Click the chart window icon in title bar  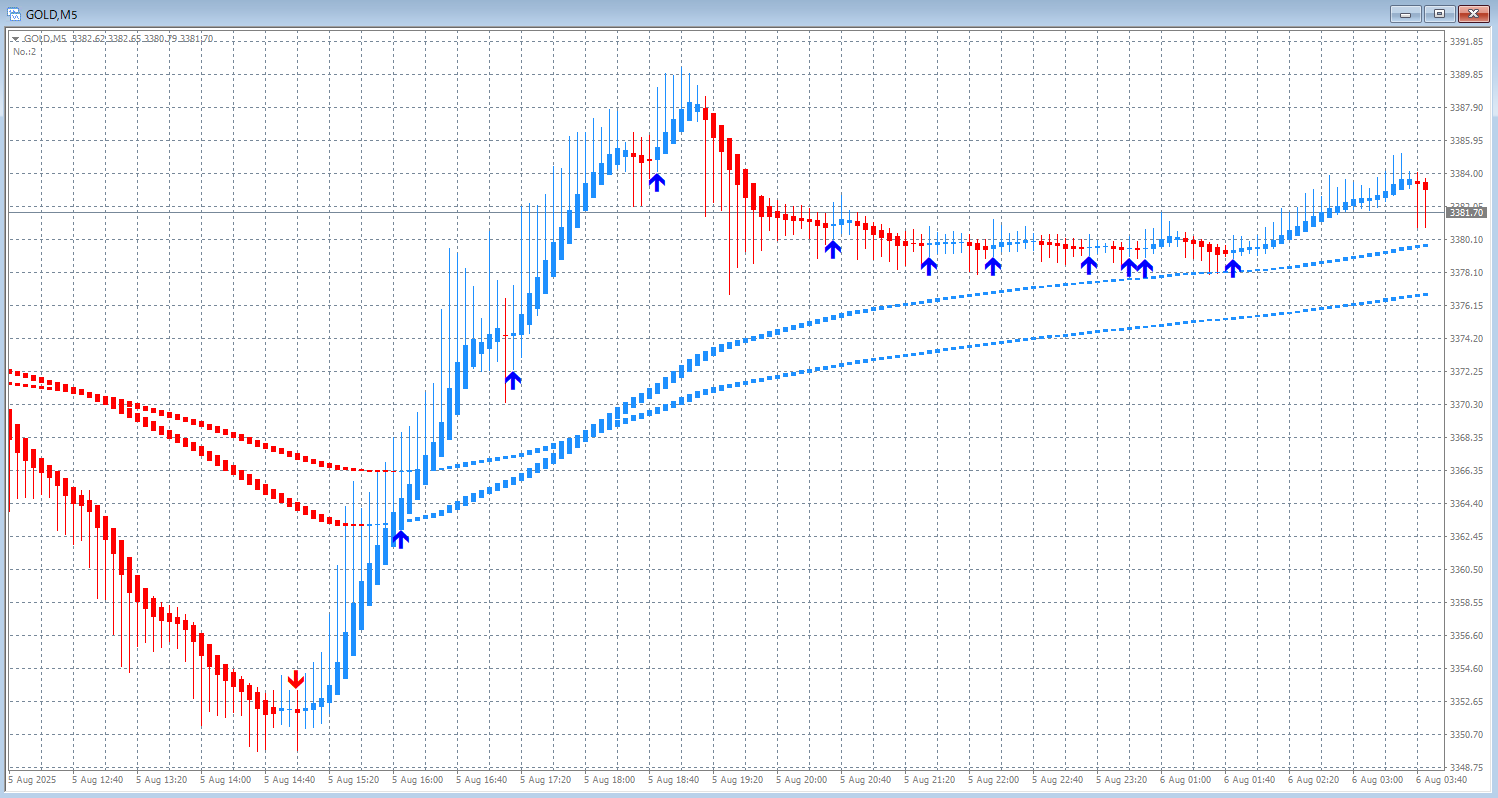[x=14, y=13]
